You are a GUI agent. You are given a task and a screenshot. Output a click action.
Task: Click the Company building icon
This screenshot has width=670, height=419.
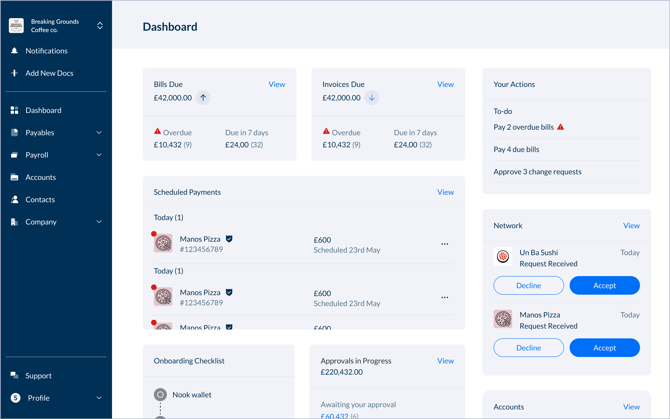(x=15, y=222)
